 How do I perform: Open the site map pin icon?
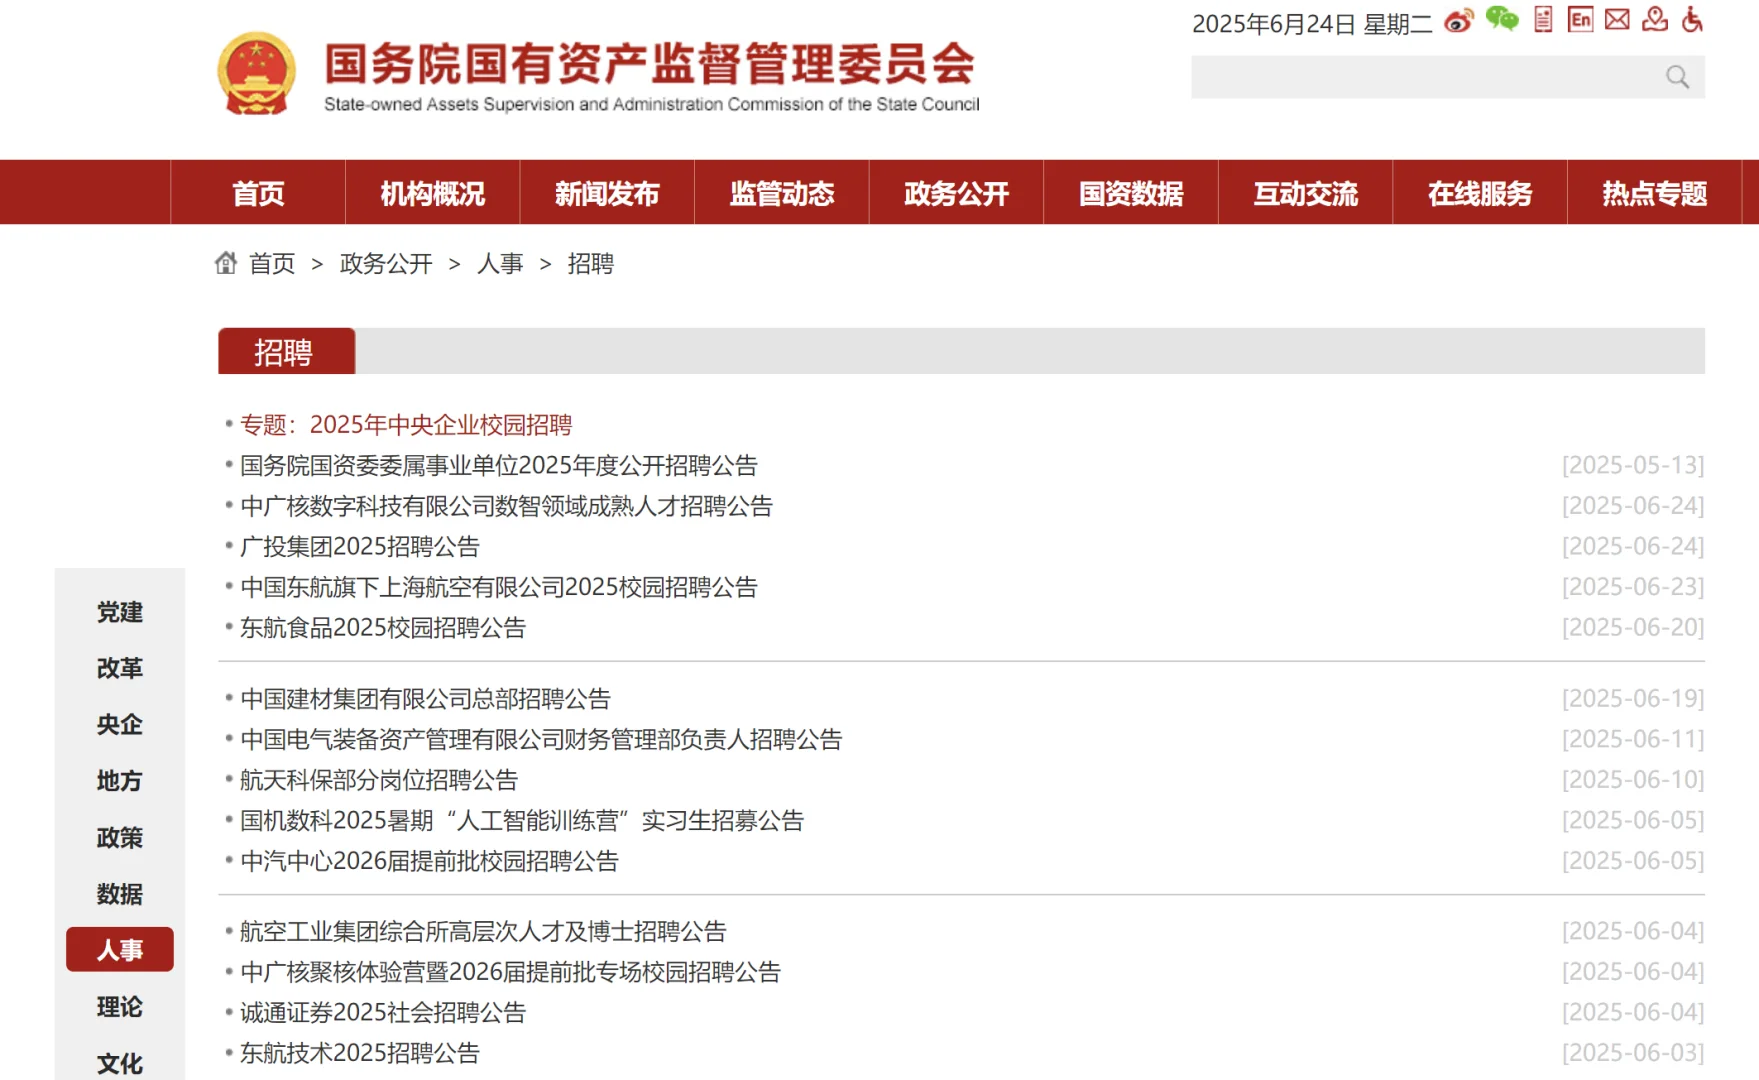1655,19
